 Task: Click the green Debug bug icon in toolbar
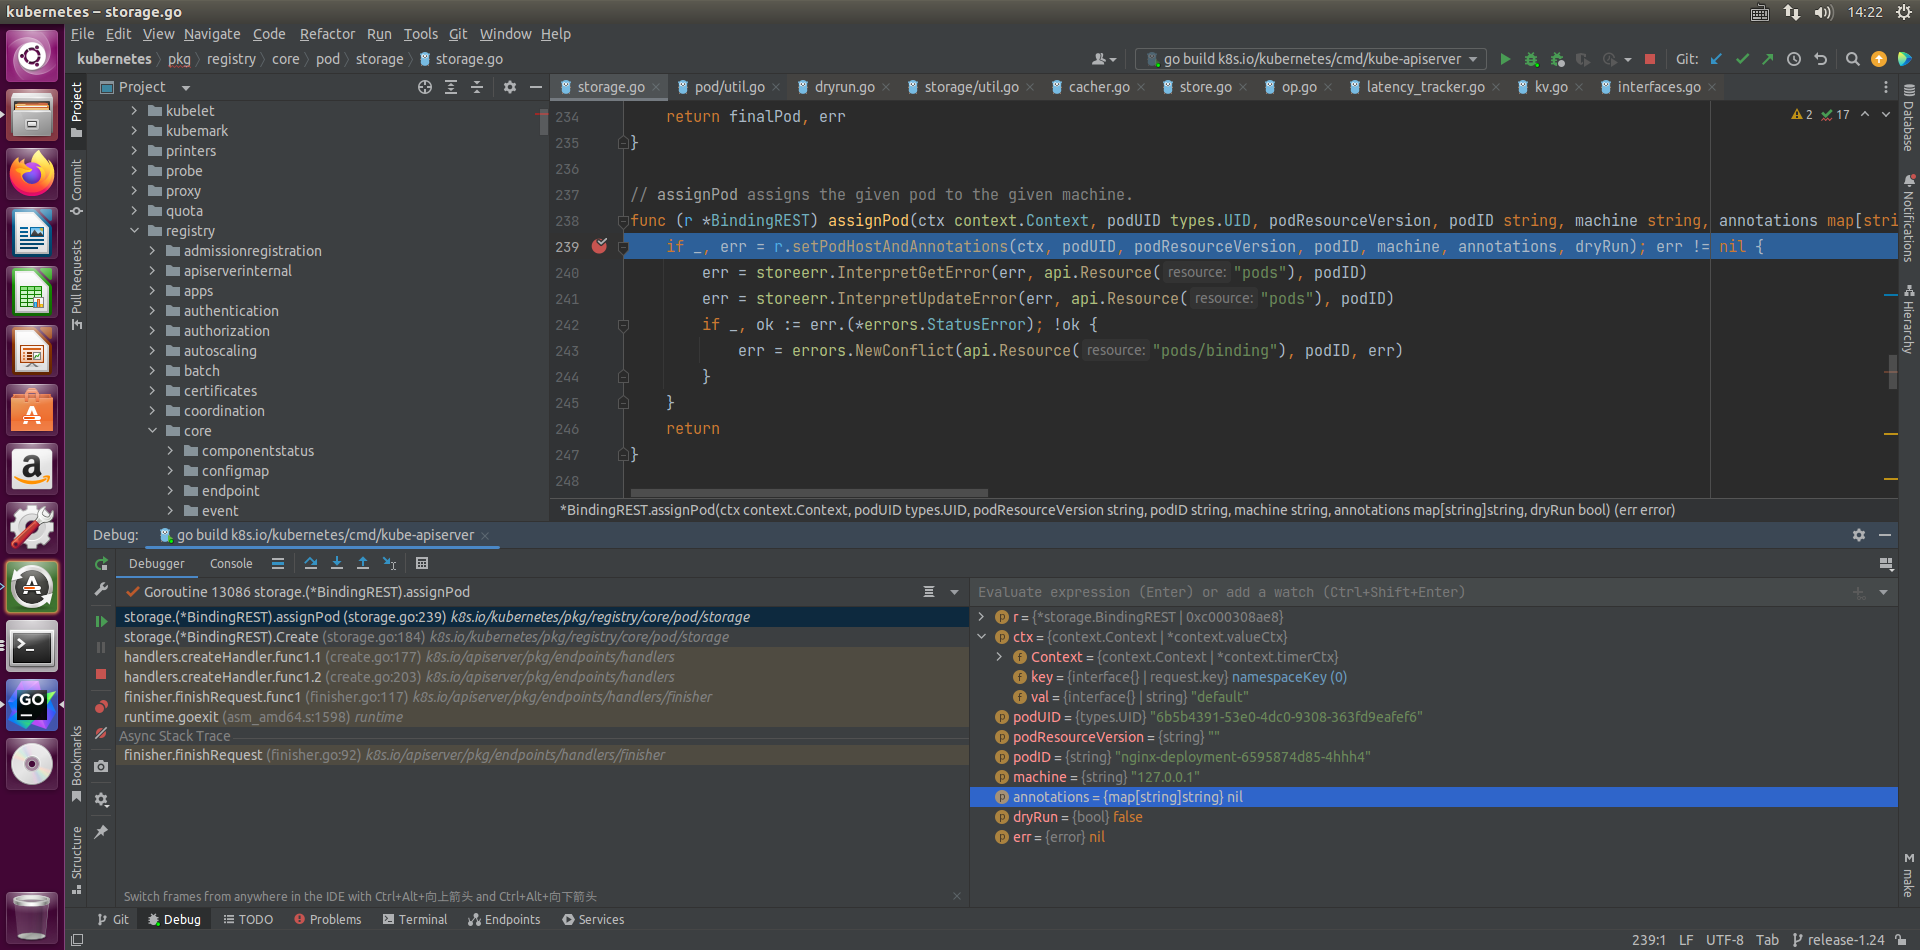pos(1531,59)
